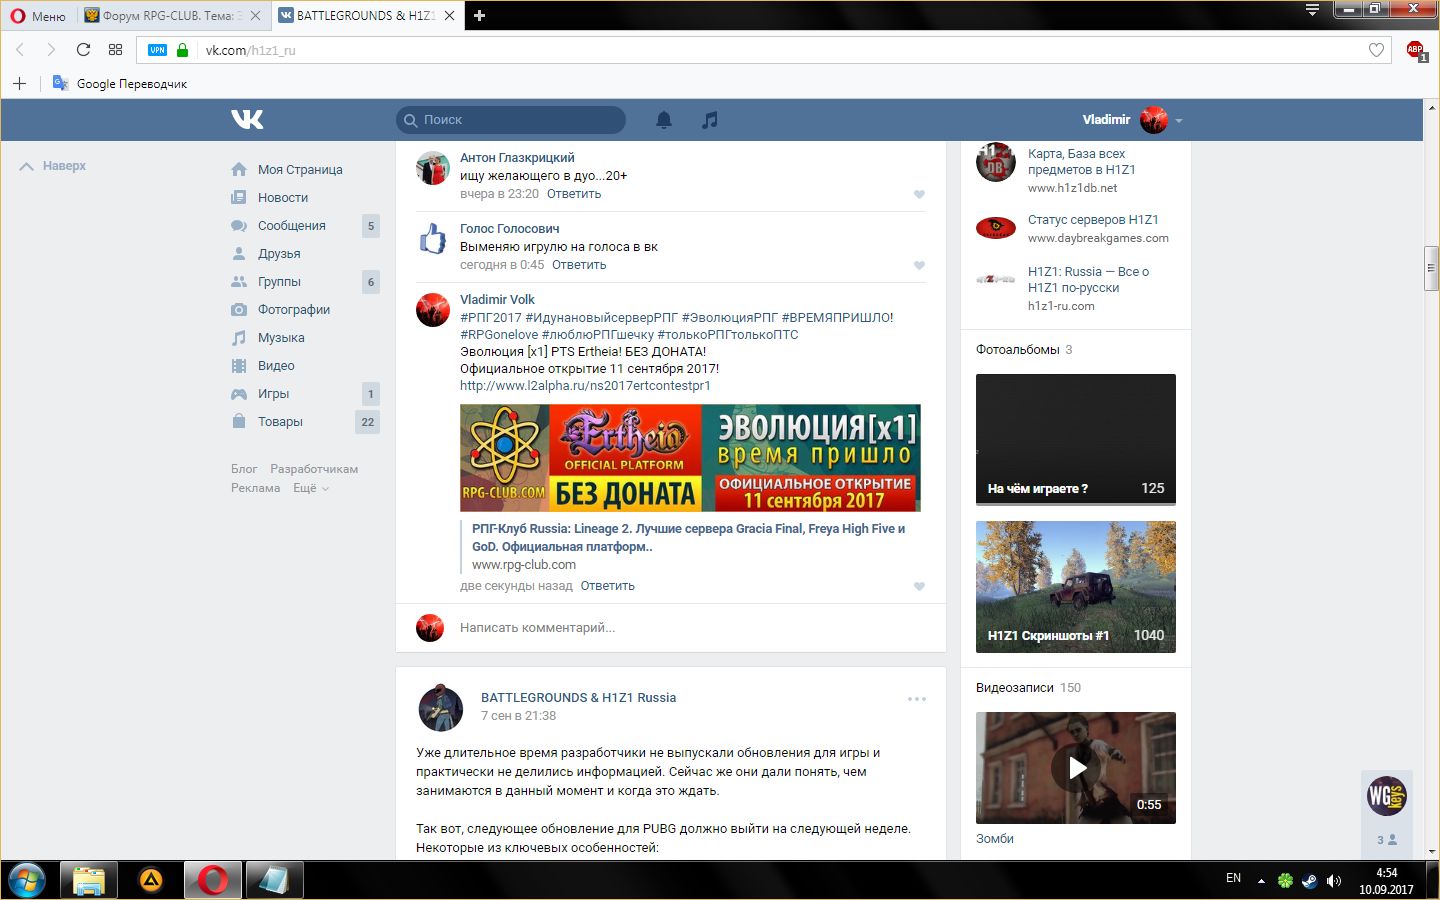Click the Opera forward arrow
The height and width of the screenshot is (900, 1440).
(x=50, y=50)
